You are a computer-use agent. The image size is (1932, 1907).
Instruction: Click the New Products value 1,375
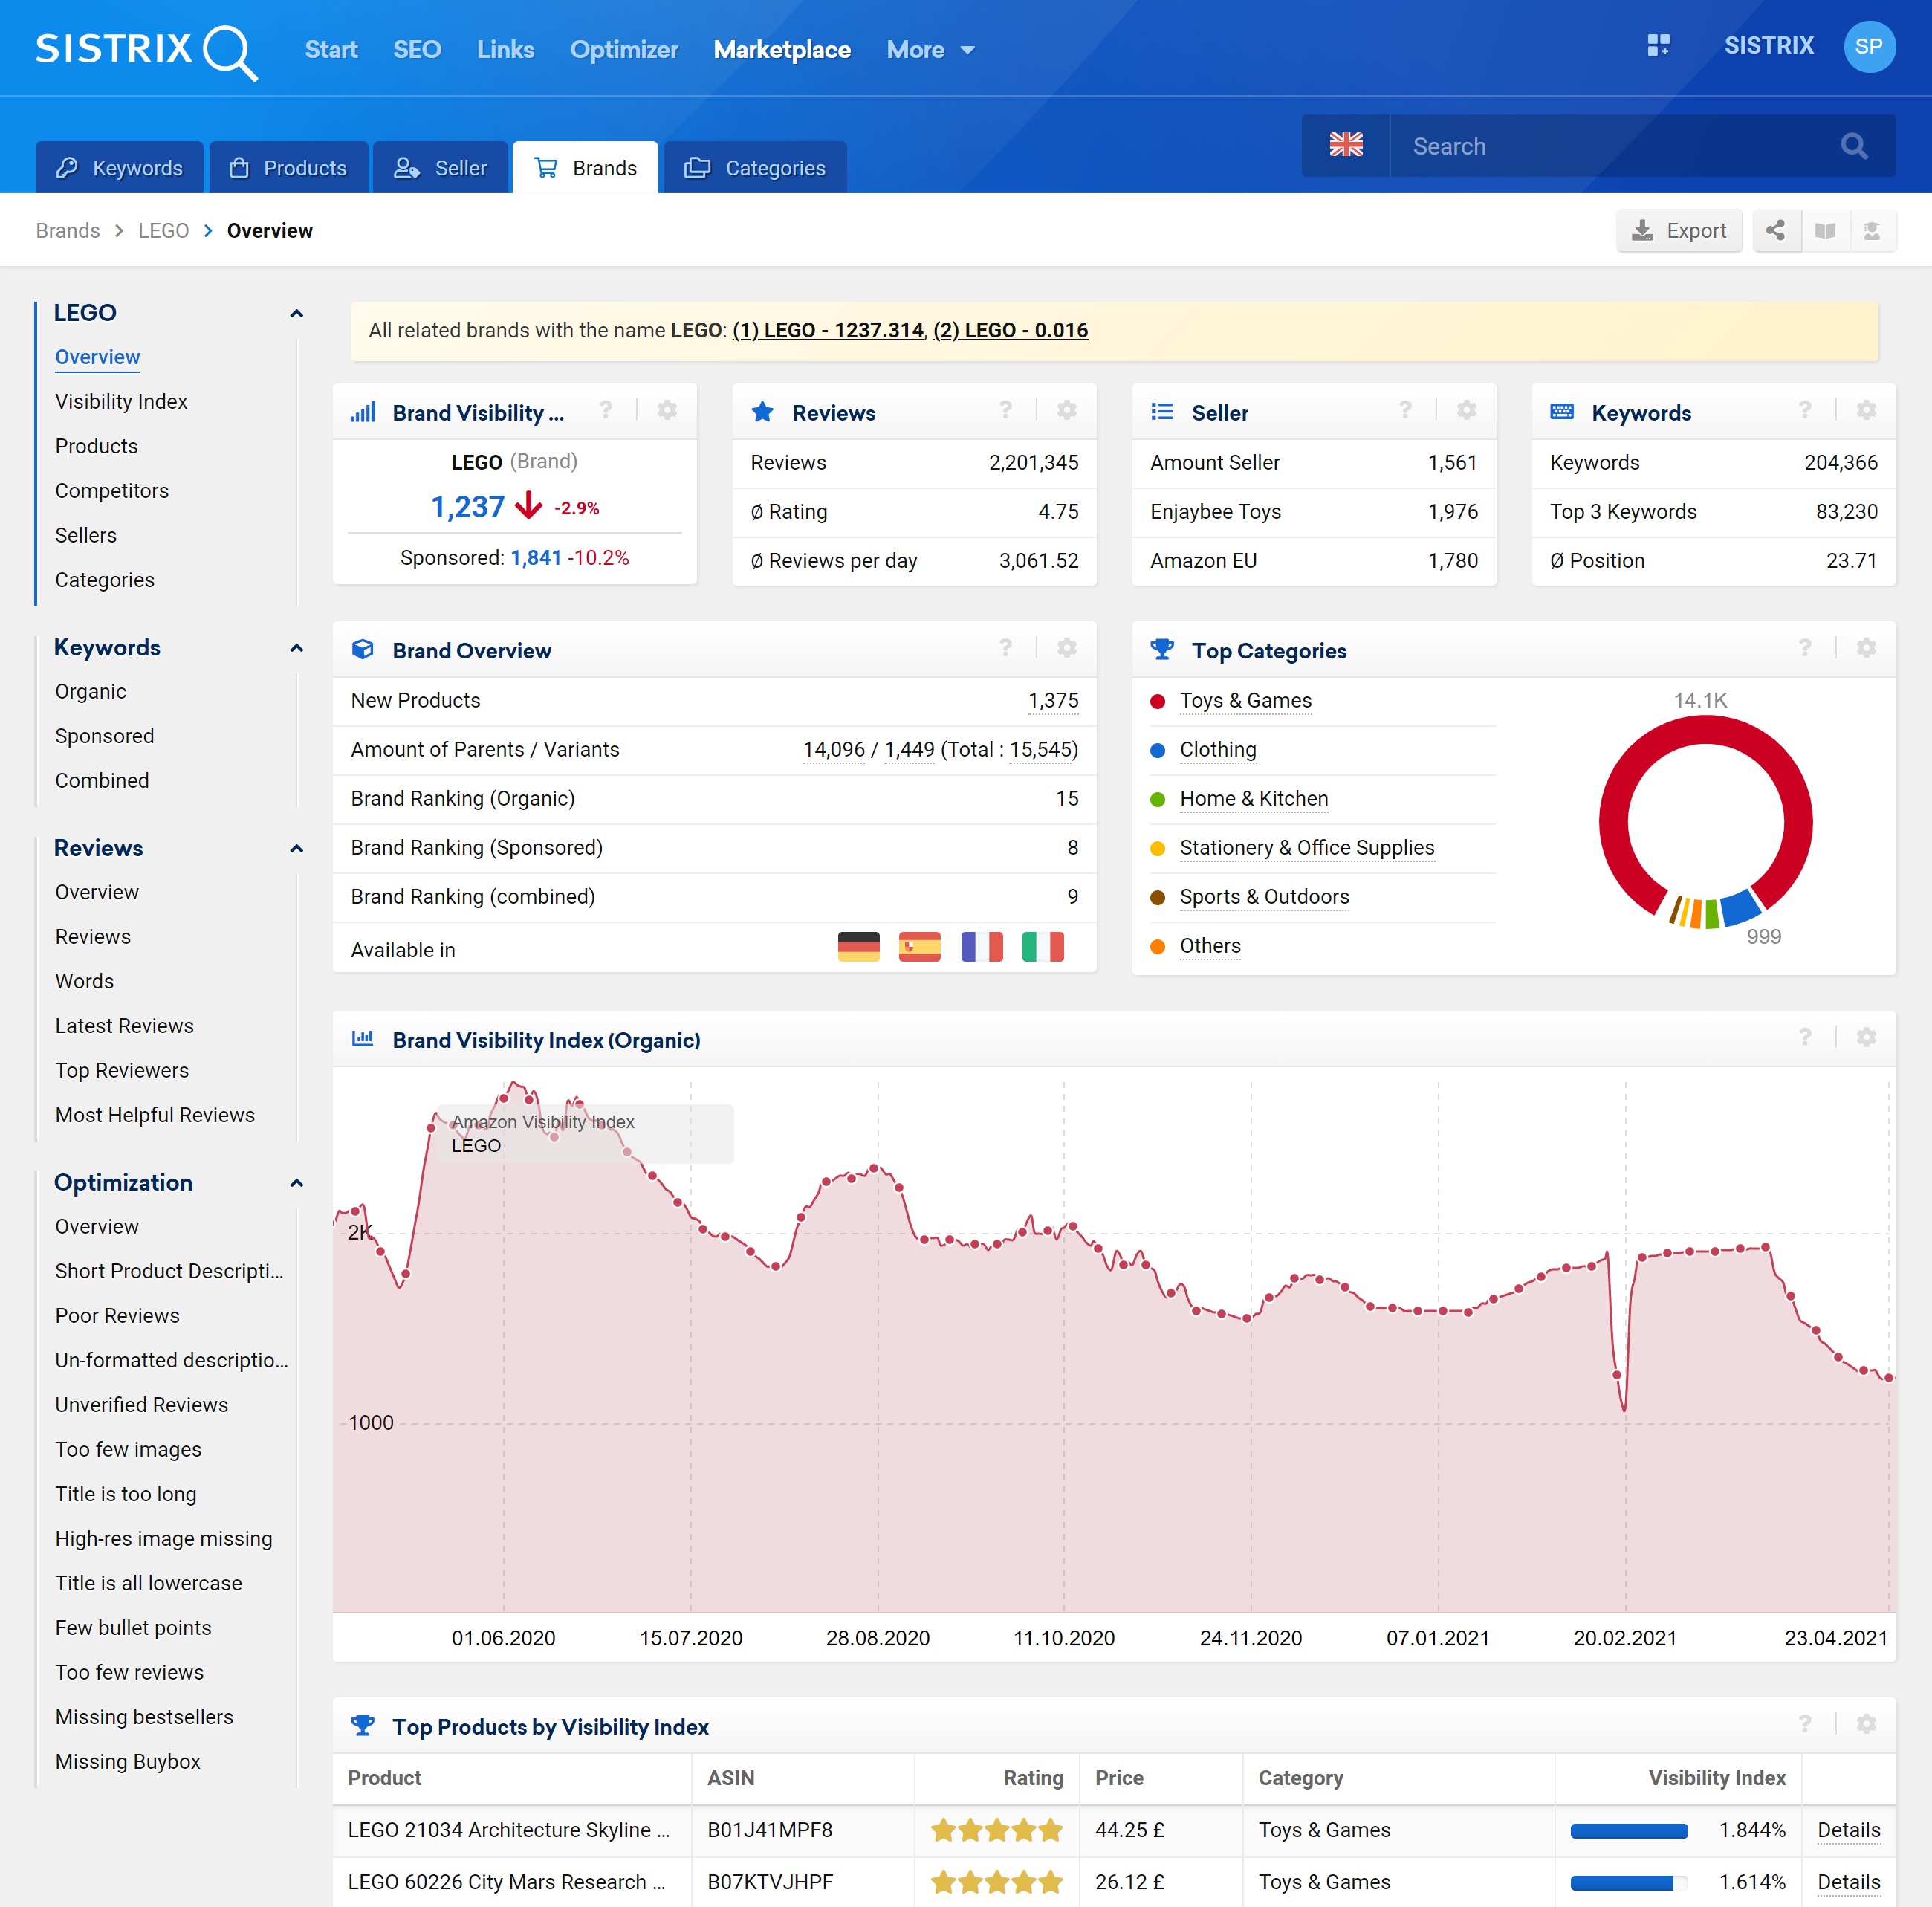[x=1053, y=701]
